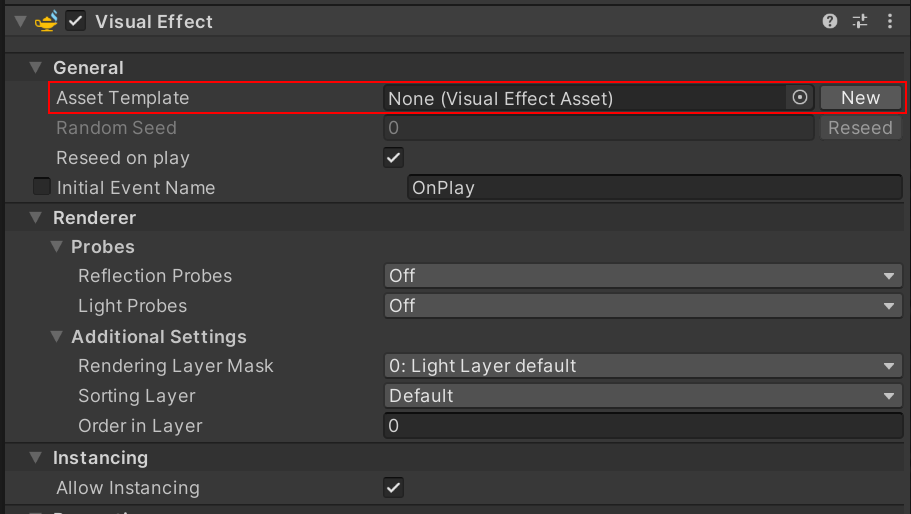Click the New asset template button
Screen dimensions: 911x514
860,98
